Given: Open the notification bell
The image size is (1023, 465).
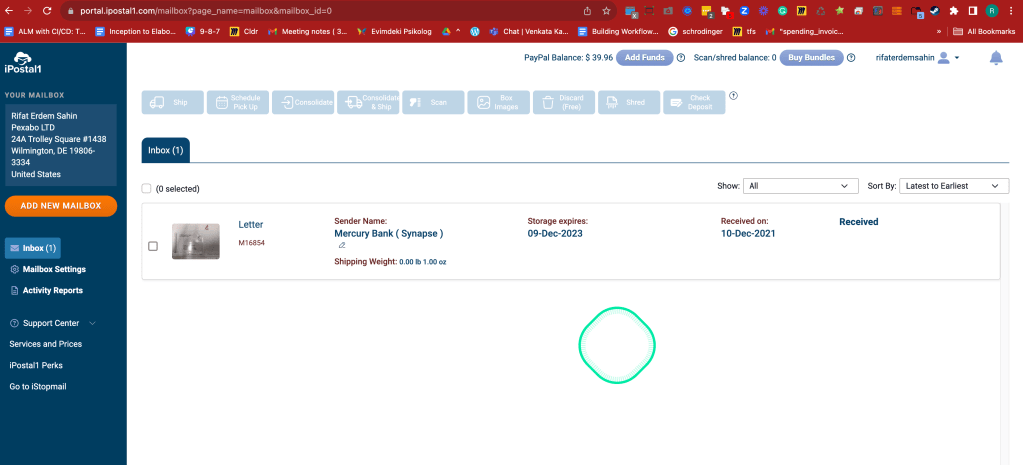Looking at the screenshot, I should (x=996, y=58).
